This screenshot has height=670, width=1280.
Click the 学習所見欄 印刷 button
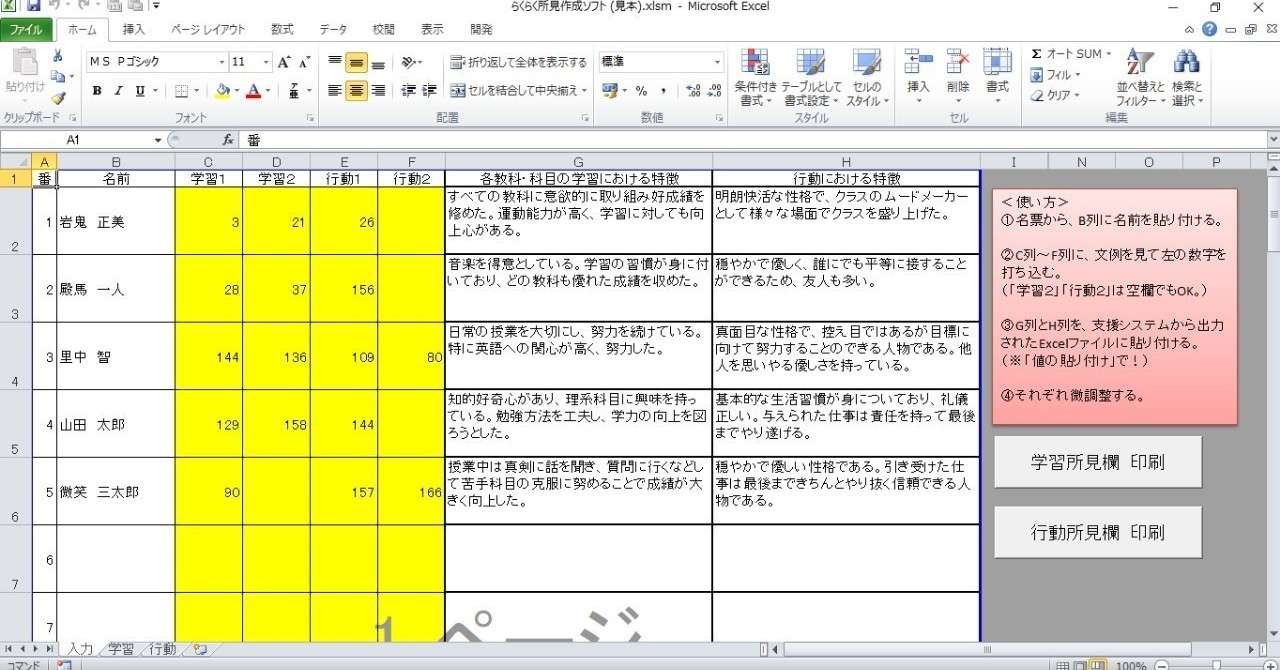[1098, 463]
